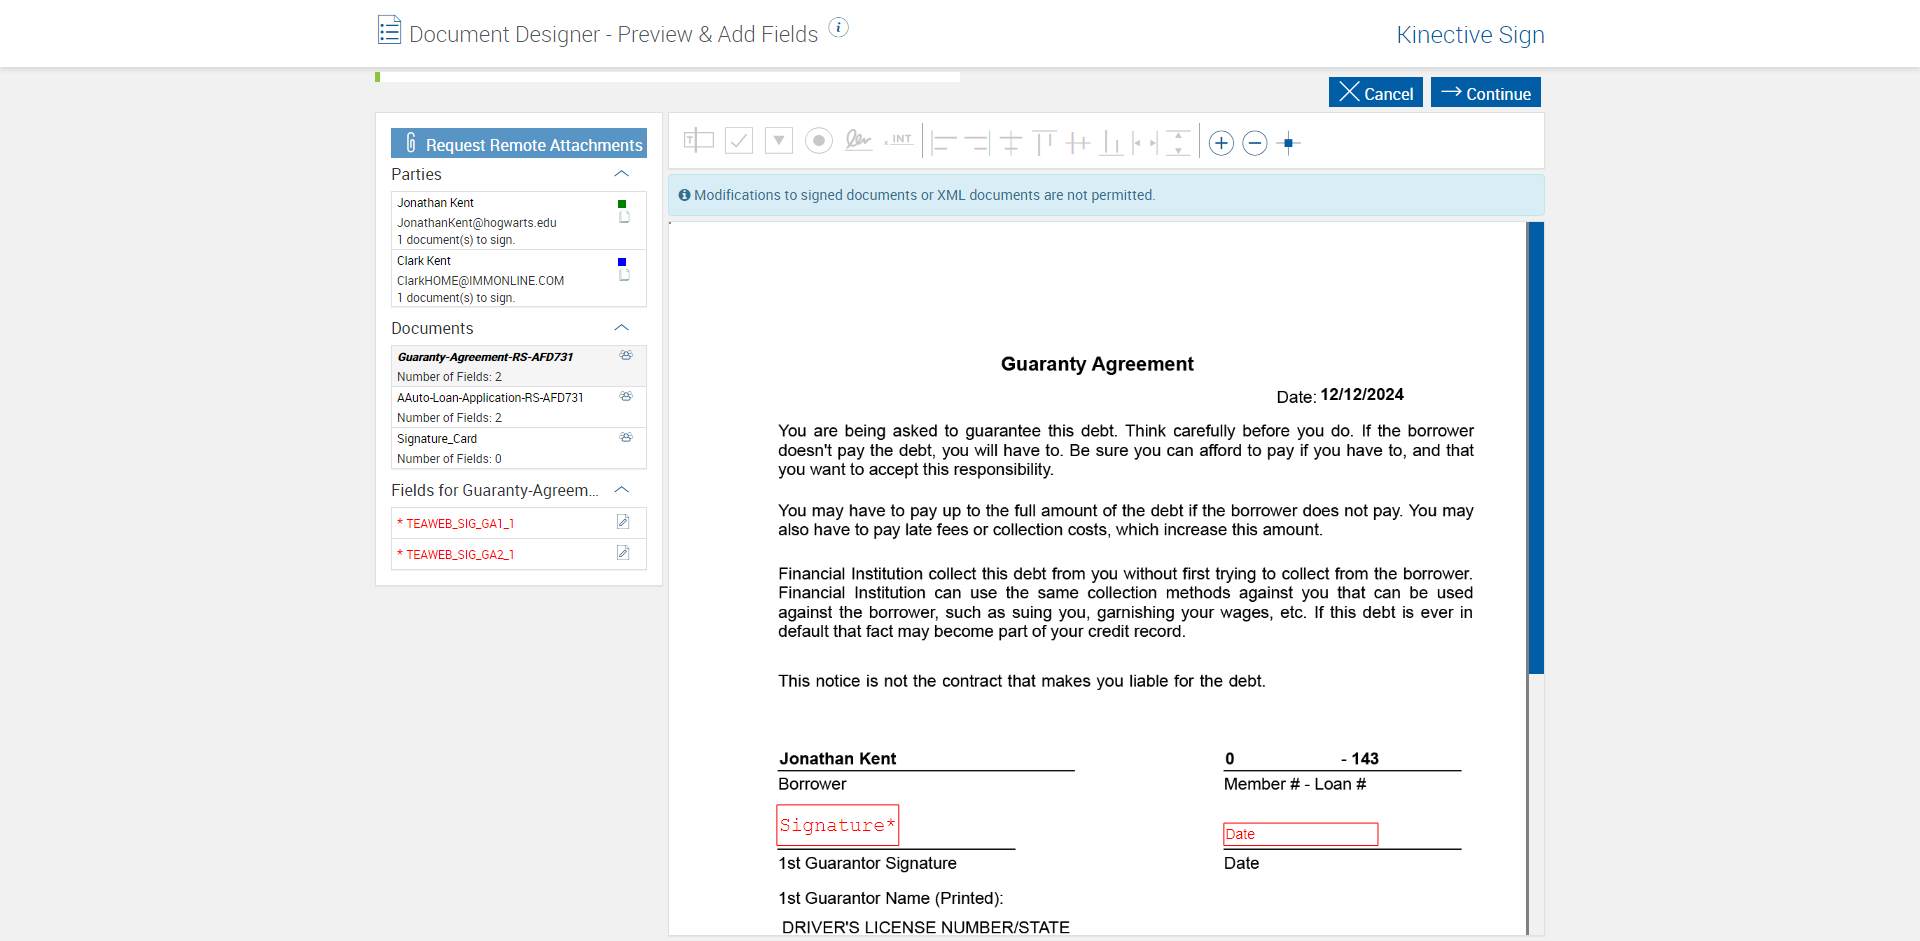1920x941 pixels.
Task: Click 'Member # - Loan #' label
Action: [x=1295, y=784]
